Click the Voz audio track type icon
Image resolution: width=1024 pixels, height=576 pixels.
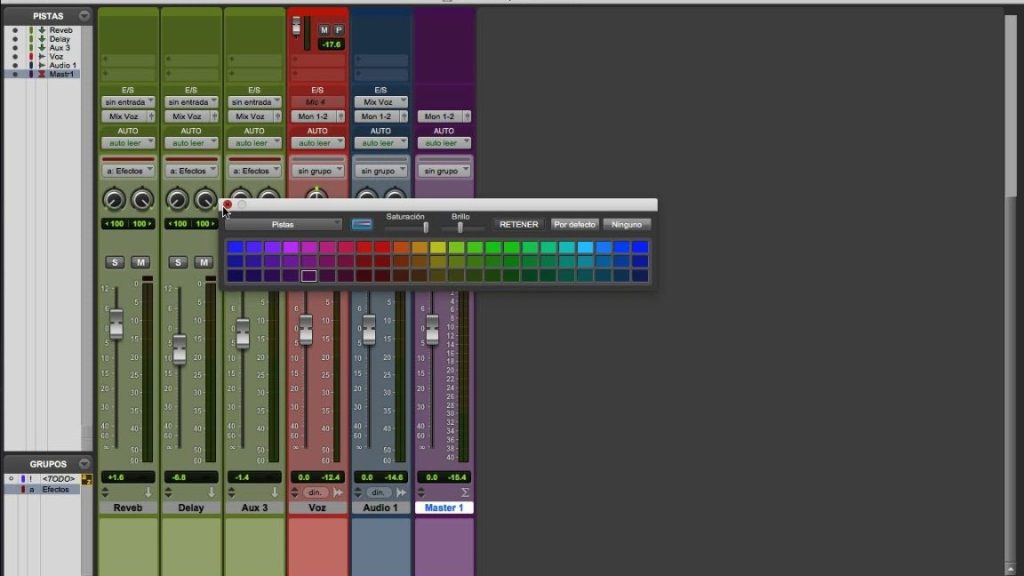pos(338,492)
